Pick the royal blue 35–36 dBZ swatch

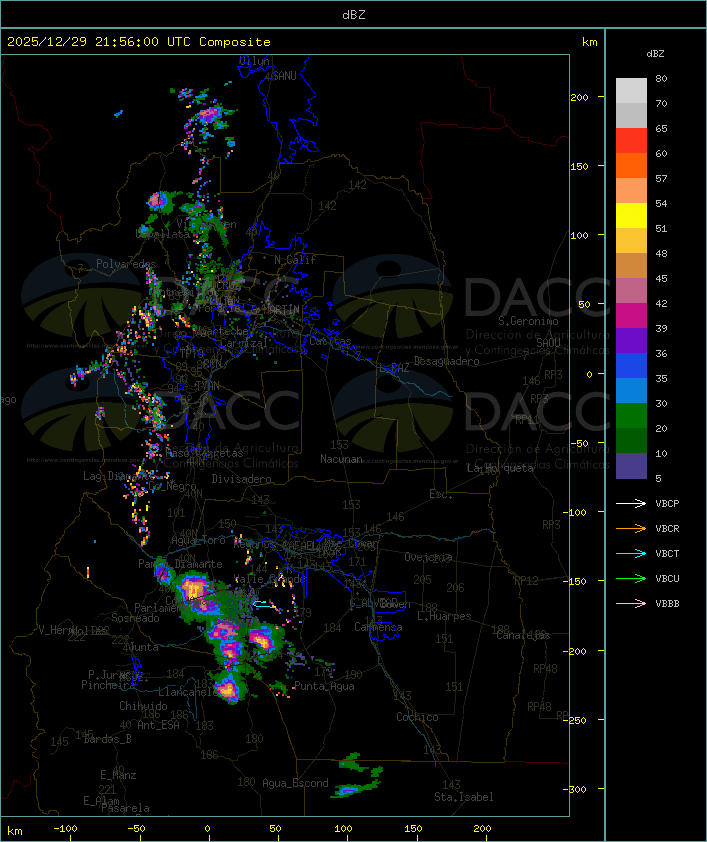tap(631, 365)
